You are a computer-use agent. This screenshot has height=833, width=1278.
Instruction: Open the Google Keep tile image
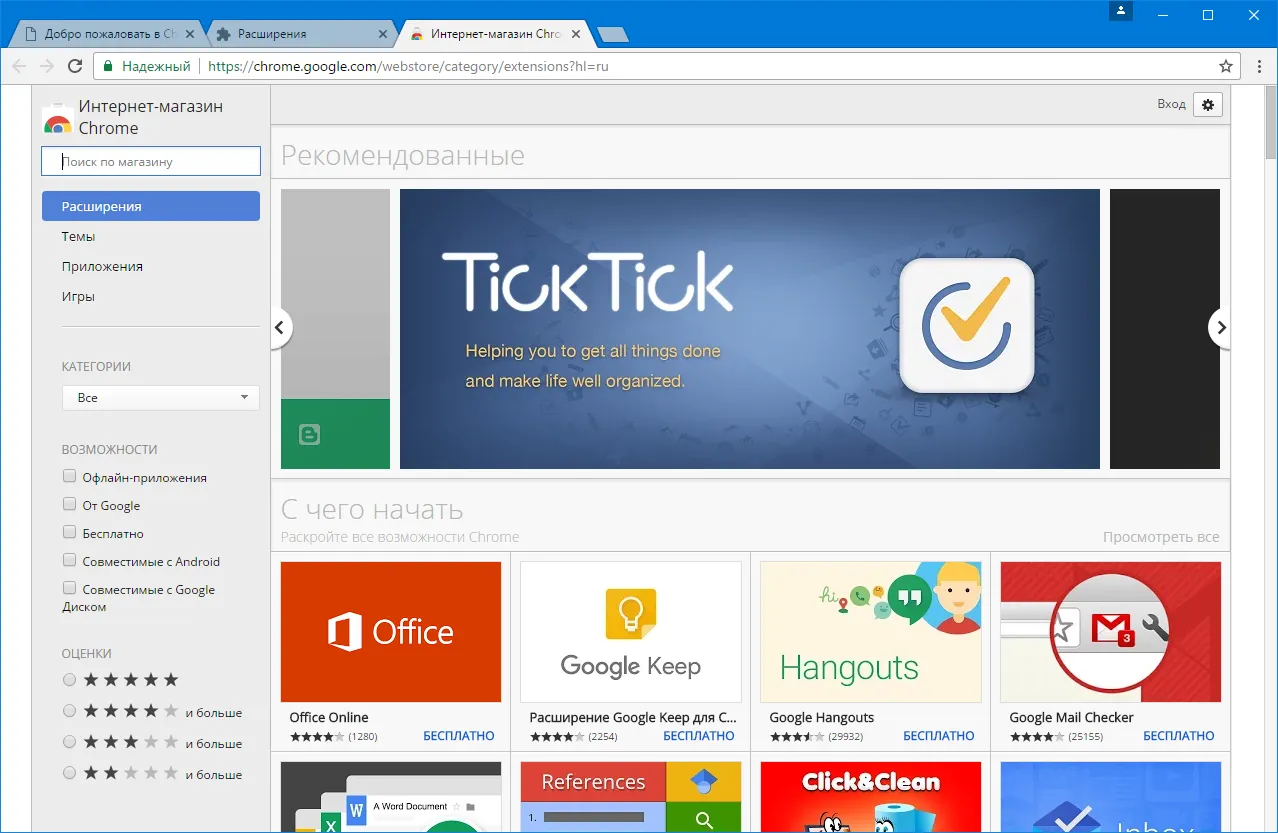tap(631, 632)
